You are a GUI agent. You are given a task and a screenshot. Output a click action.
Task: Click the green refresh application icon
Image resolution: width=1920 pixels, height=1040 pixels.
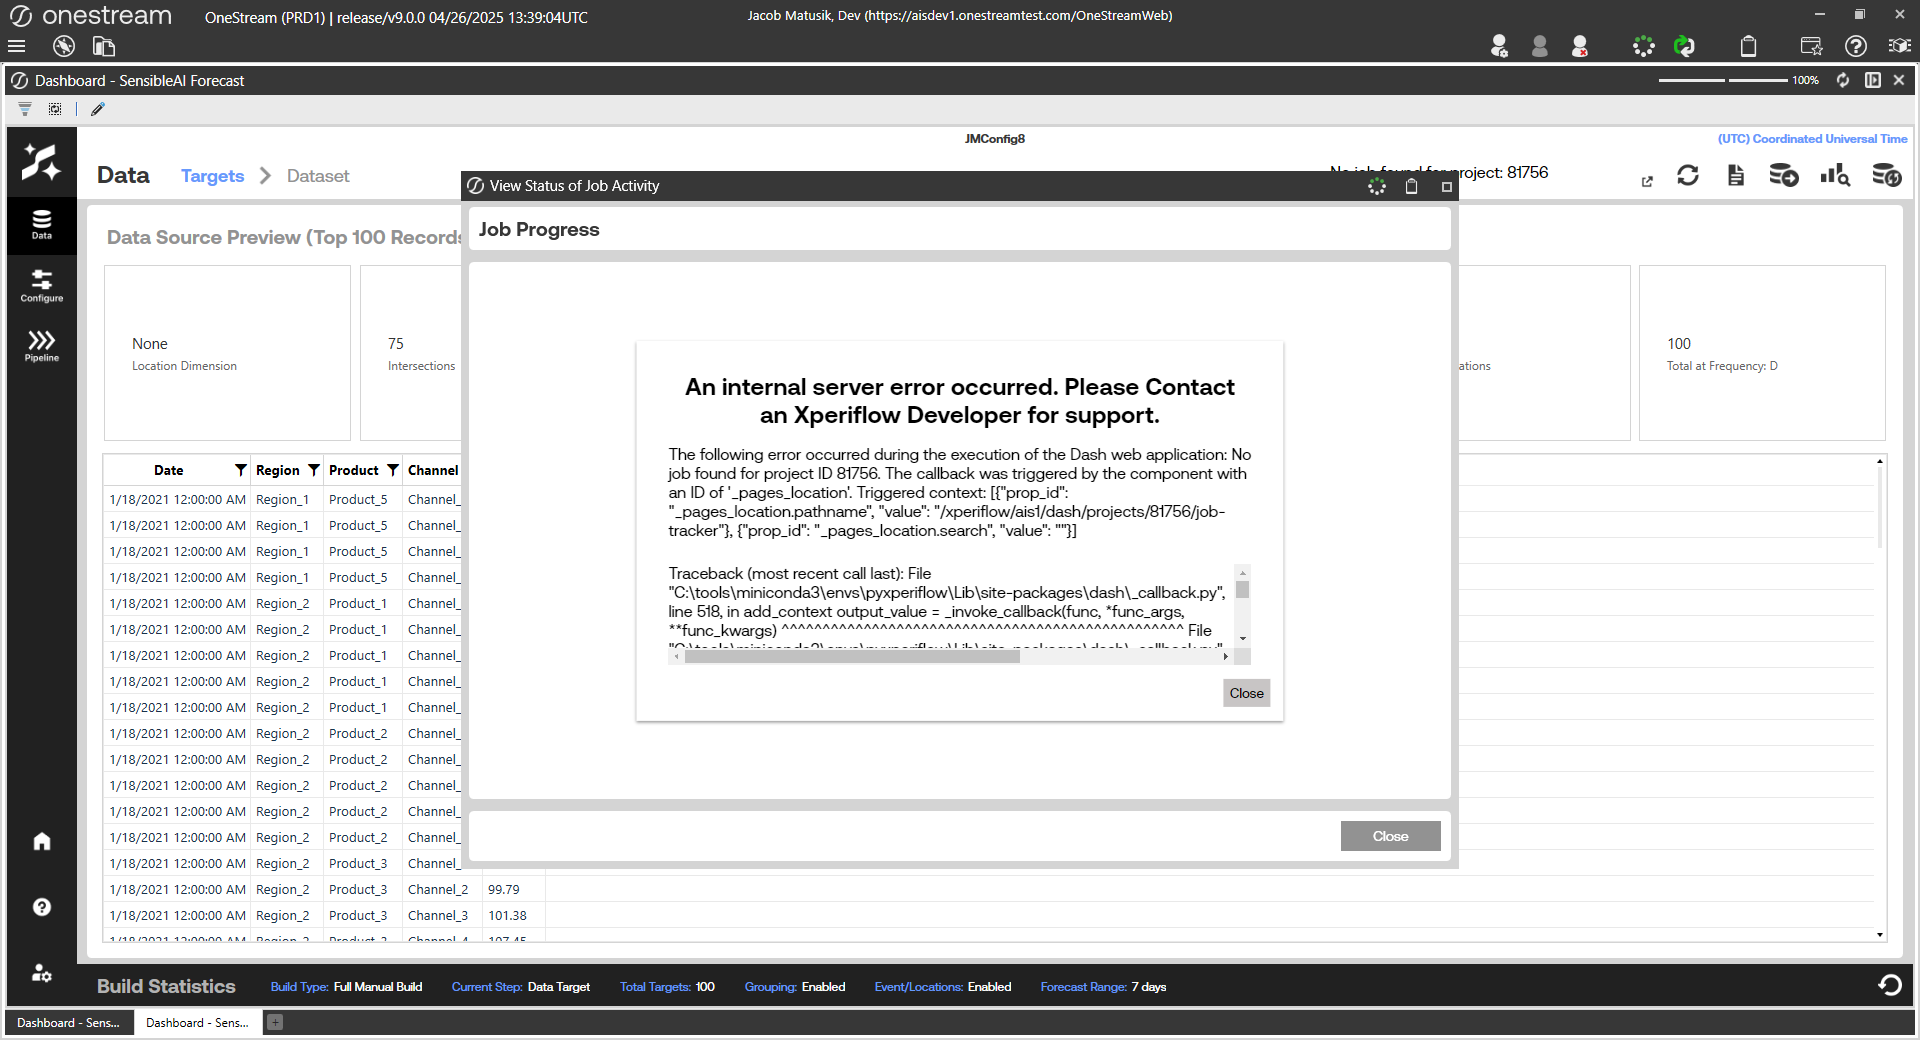click(x=1685, y=46)
